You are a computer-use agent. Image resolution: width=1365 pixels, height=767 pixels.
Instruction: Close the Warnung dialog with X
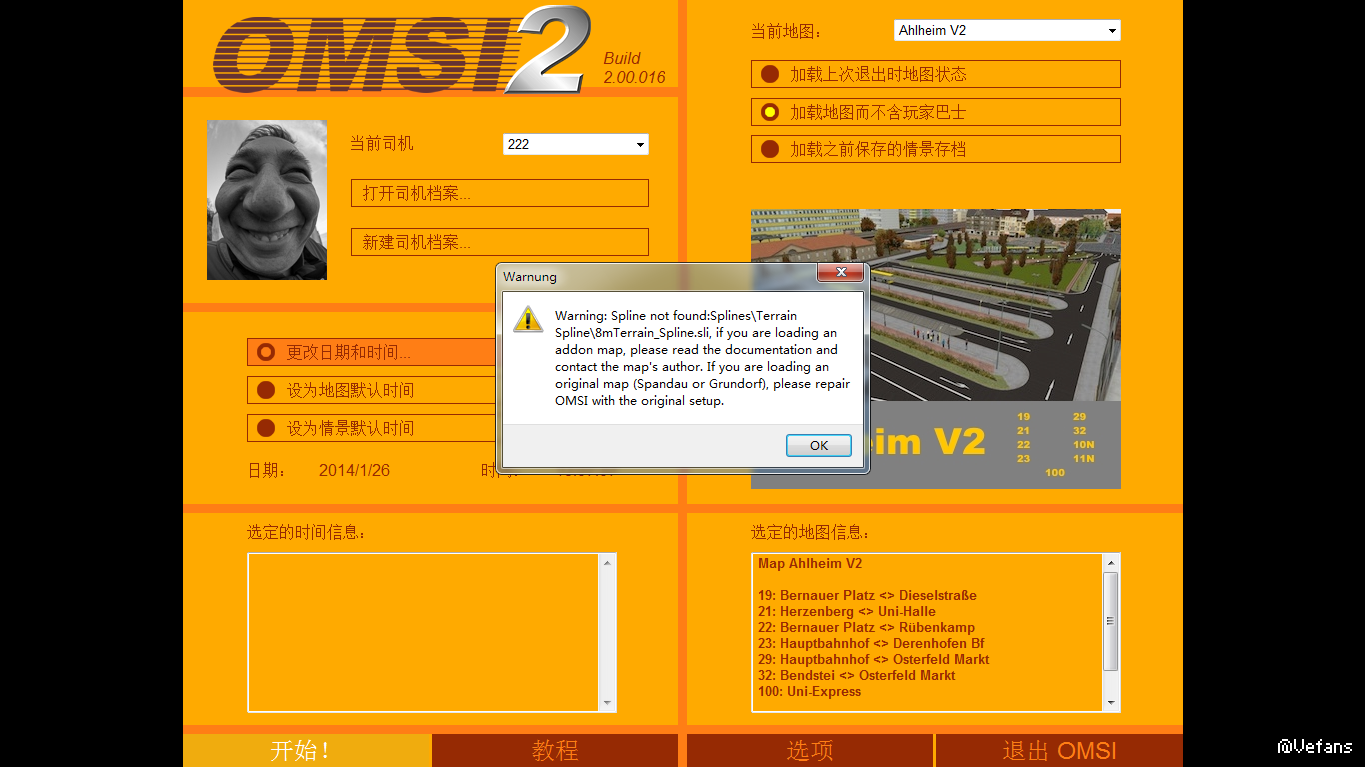[x=840, y=272]
